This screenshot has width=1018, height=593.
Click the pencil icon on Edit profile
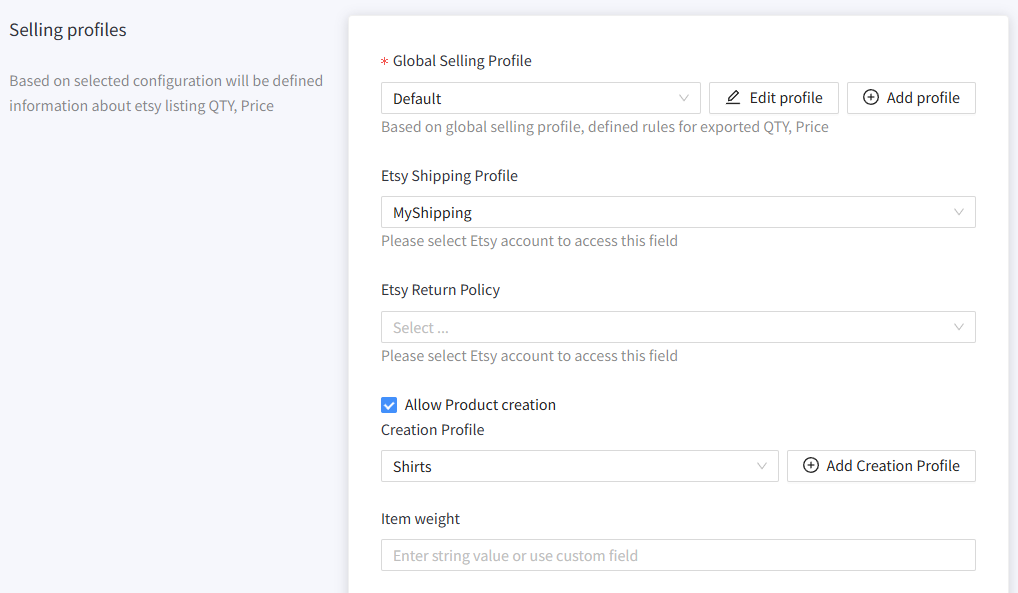[x=733, y=97]
